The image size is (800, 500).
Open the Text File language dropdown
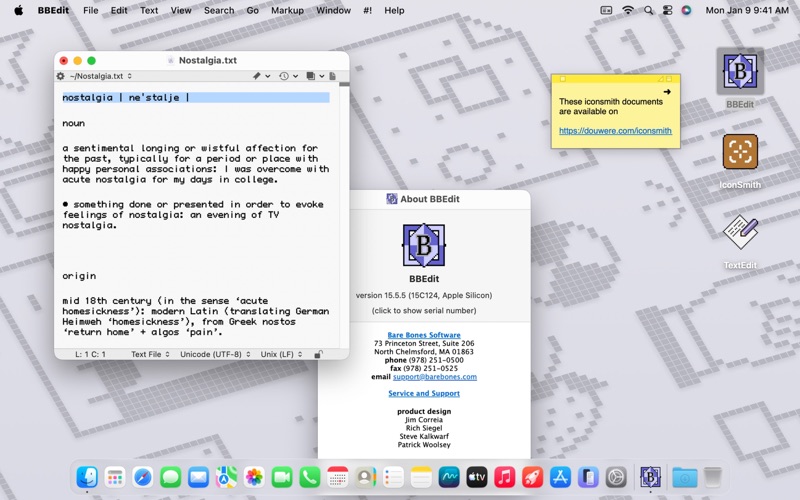tap(150, 354)
